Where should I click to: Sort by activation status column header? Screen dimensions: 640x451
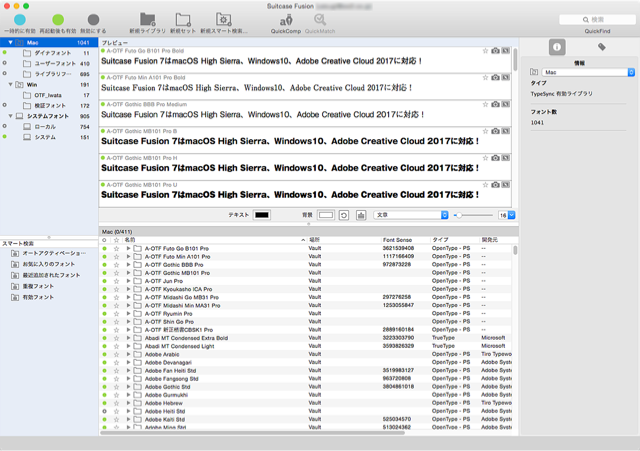pos(104,240)
